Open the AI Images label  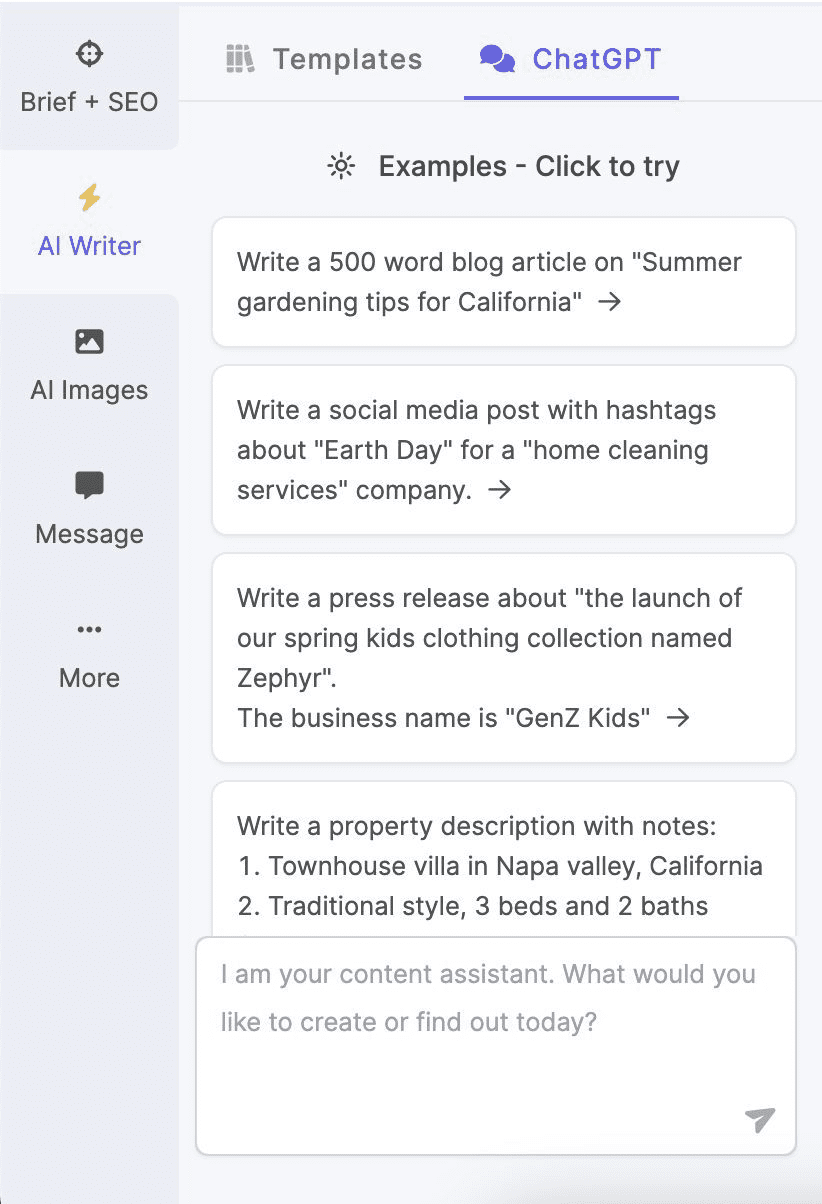89,390
